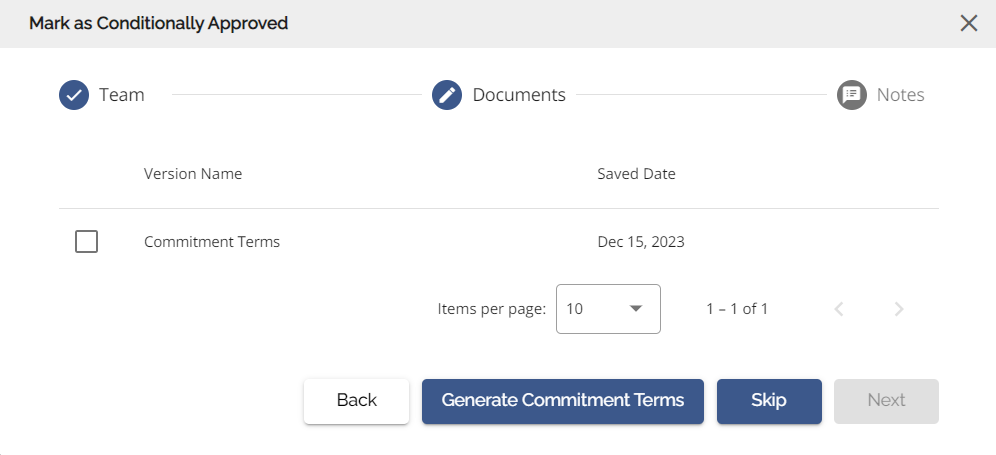Viewport: 996px width, 455px height.
Task: Jump to the Team step label
Action: 121,95
